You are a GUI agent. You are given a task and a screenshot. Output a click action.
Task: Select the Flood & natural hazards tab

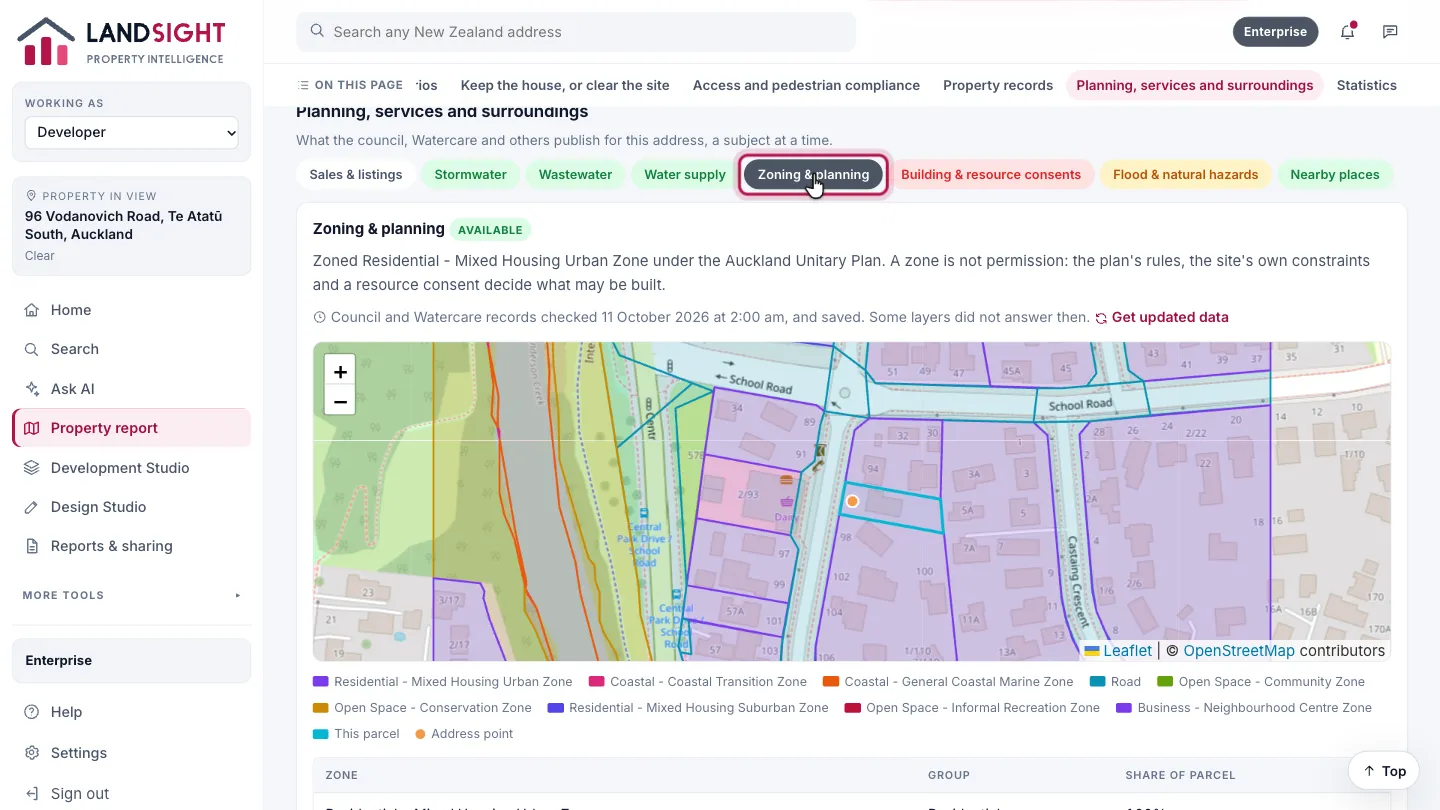pyautogui.click(x=1186, y=174)
